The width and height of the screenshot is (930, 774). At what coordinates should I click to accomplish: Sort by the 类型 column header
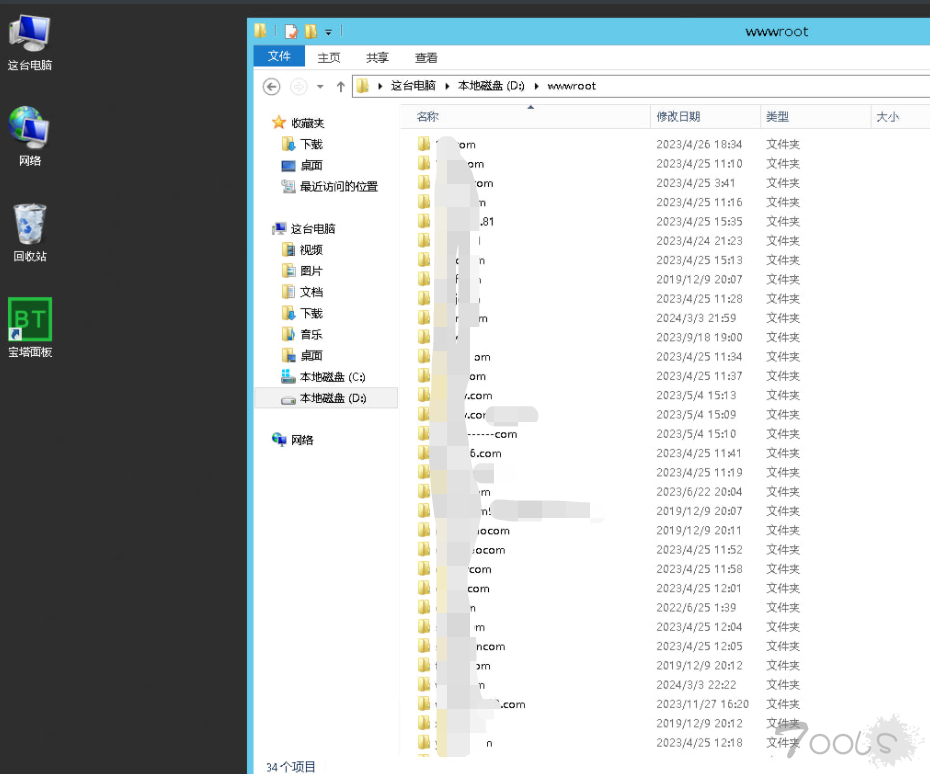tap(816, 117)
